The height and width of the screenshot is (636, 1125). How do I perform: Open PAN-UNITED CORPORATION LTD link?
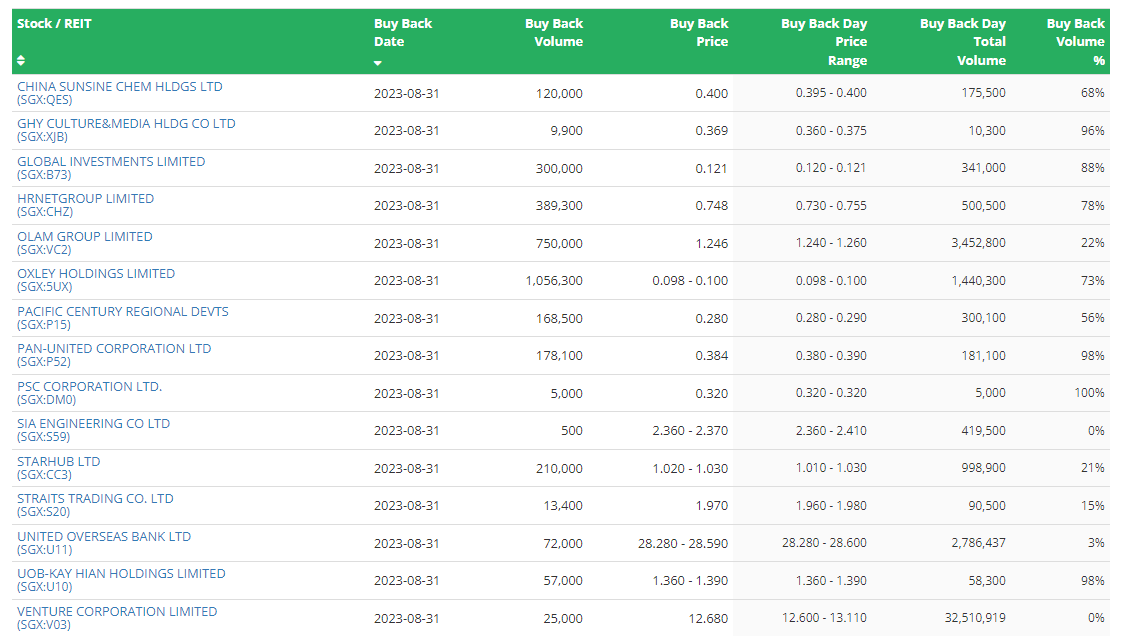[114, 355]
